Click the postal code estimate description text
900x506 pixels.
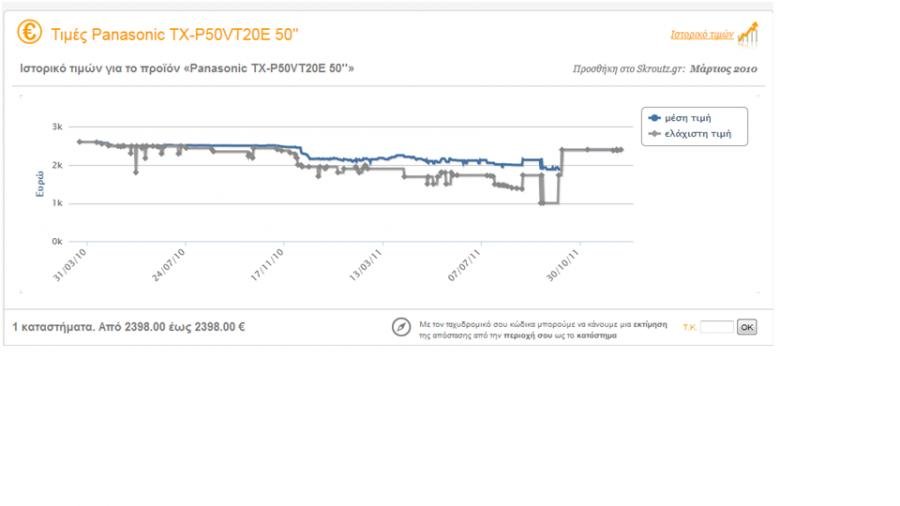point(543,330)
